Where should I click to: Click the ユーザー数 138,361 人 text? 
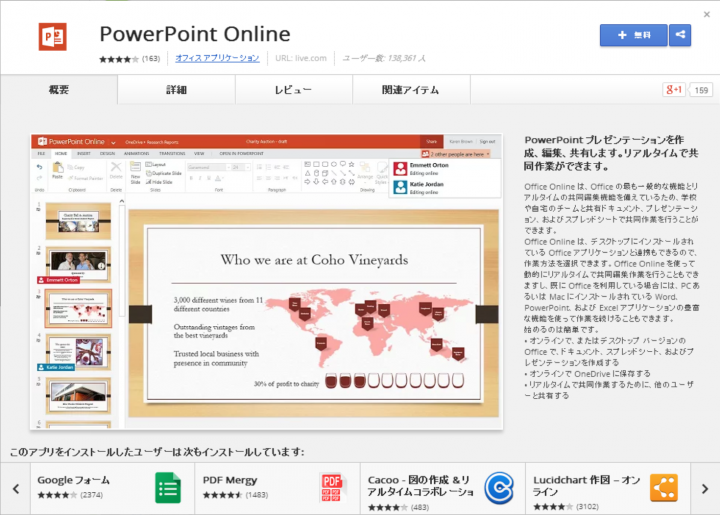384,58
